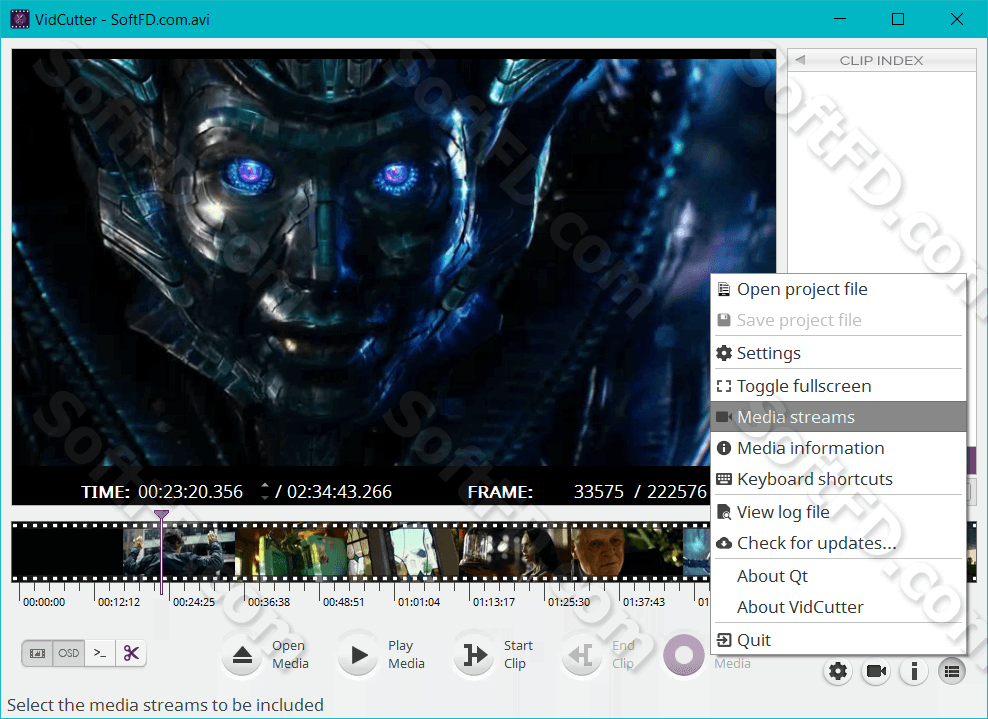This screenshot has width=988, height=719.
Task: Click the current time field 00:23:20.356
Action: coord(190,492)
